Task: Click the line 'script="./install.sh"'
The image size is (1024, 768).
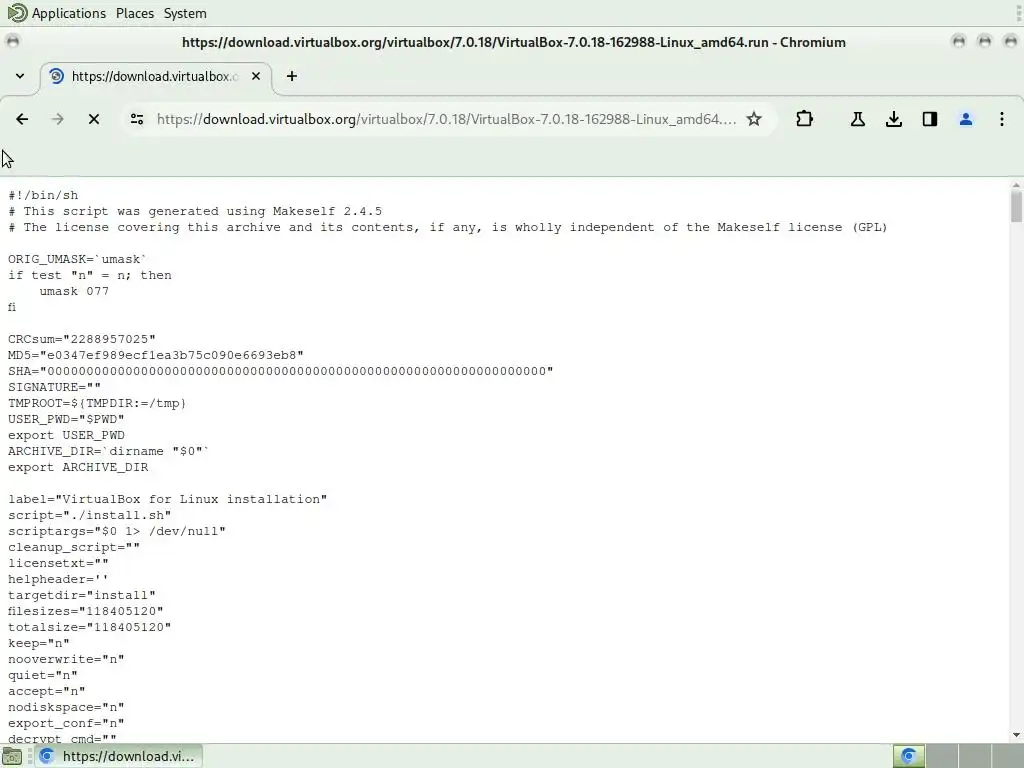Action: pyautogui.click(x=89, y=515)
